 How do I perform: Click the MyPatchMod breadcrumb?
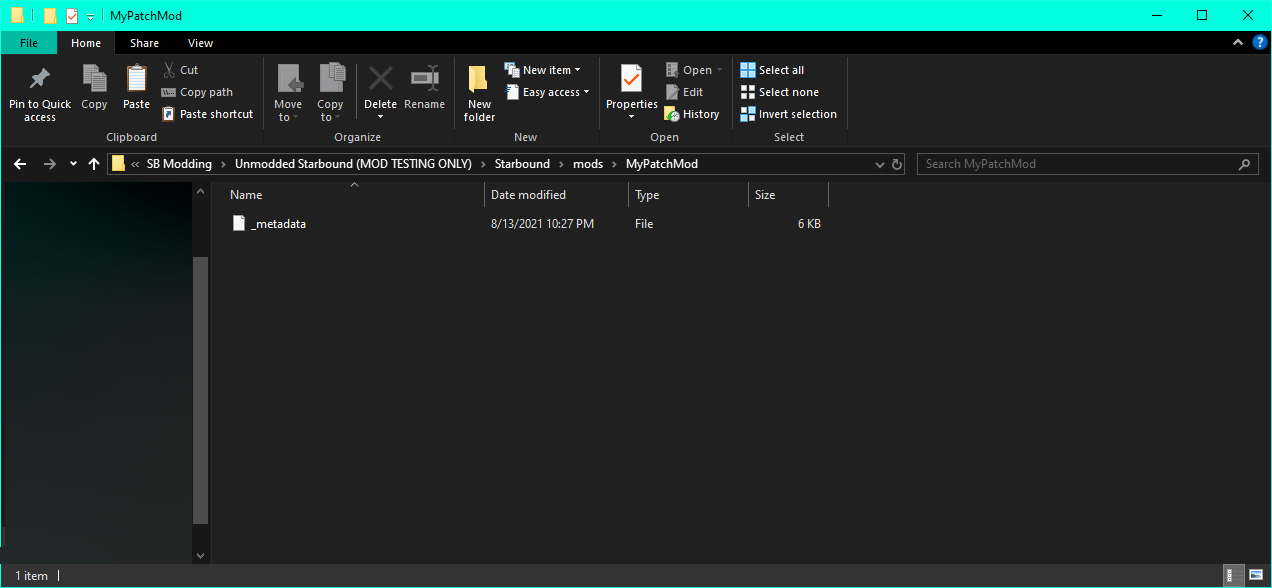(662, 164)
